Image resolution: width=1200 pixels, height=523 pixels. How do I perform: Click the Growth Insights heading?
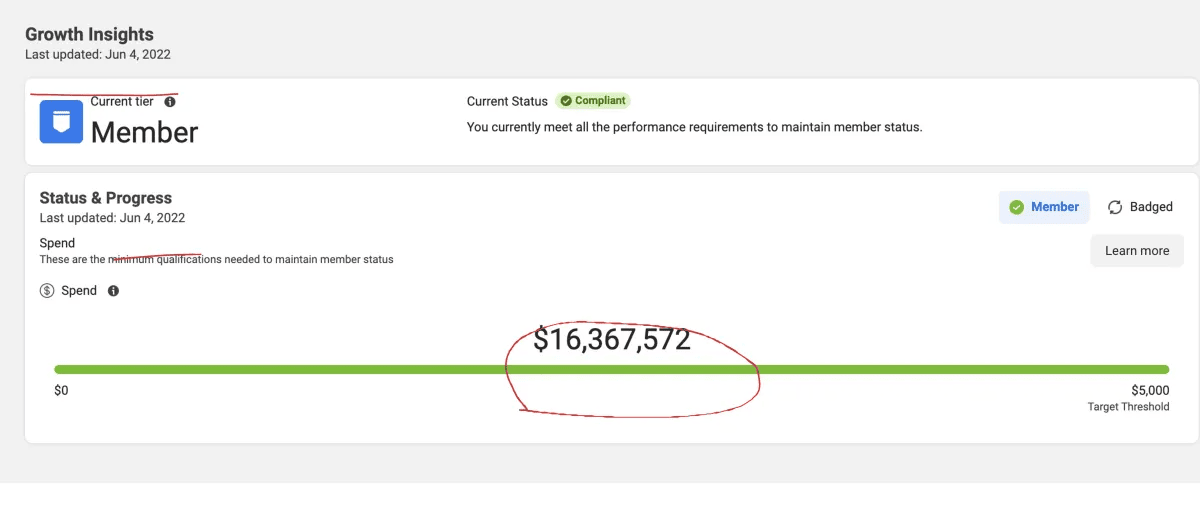(90, 35)
